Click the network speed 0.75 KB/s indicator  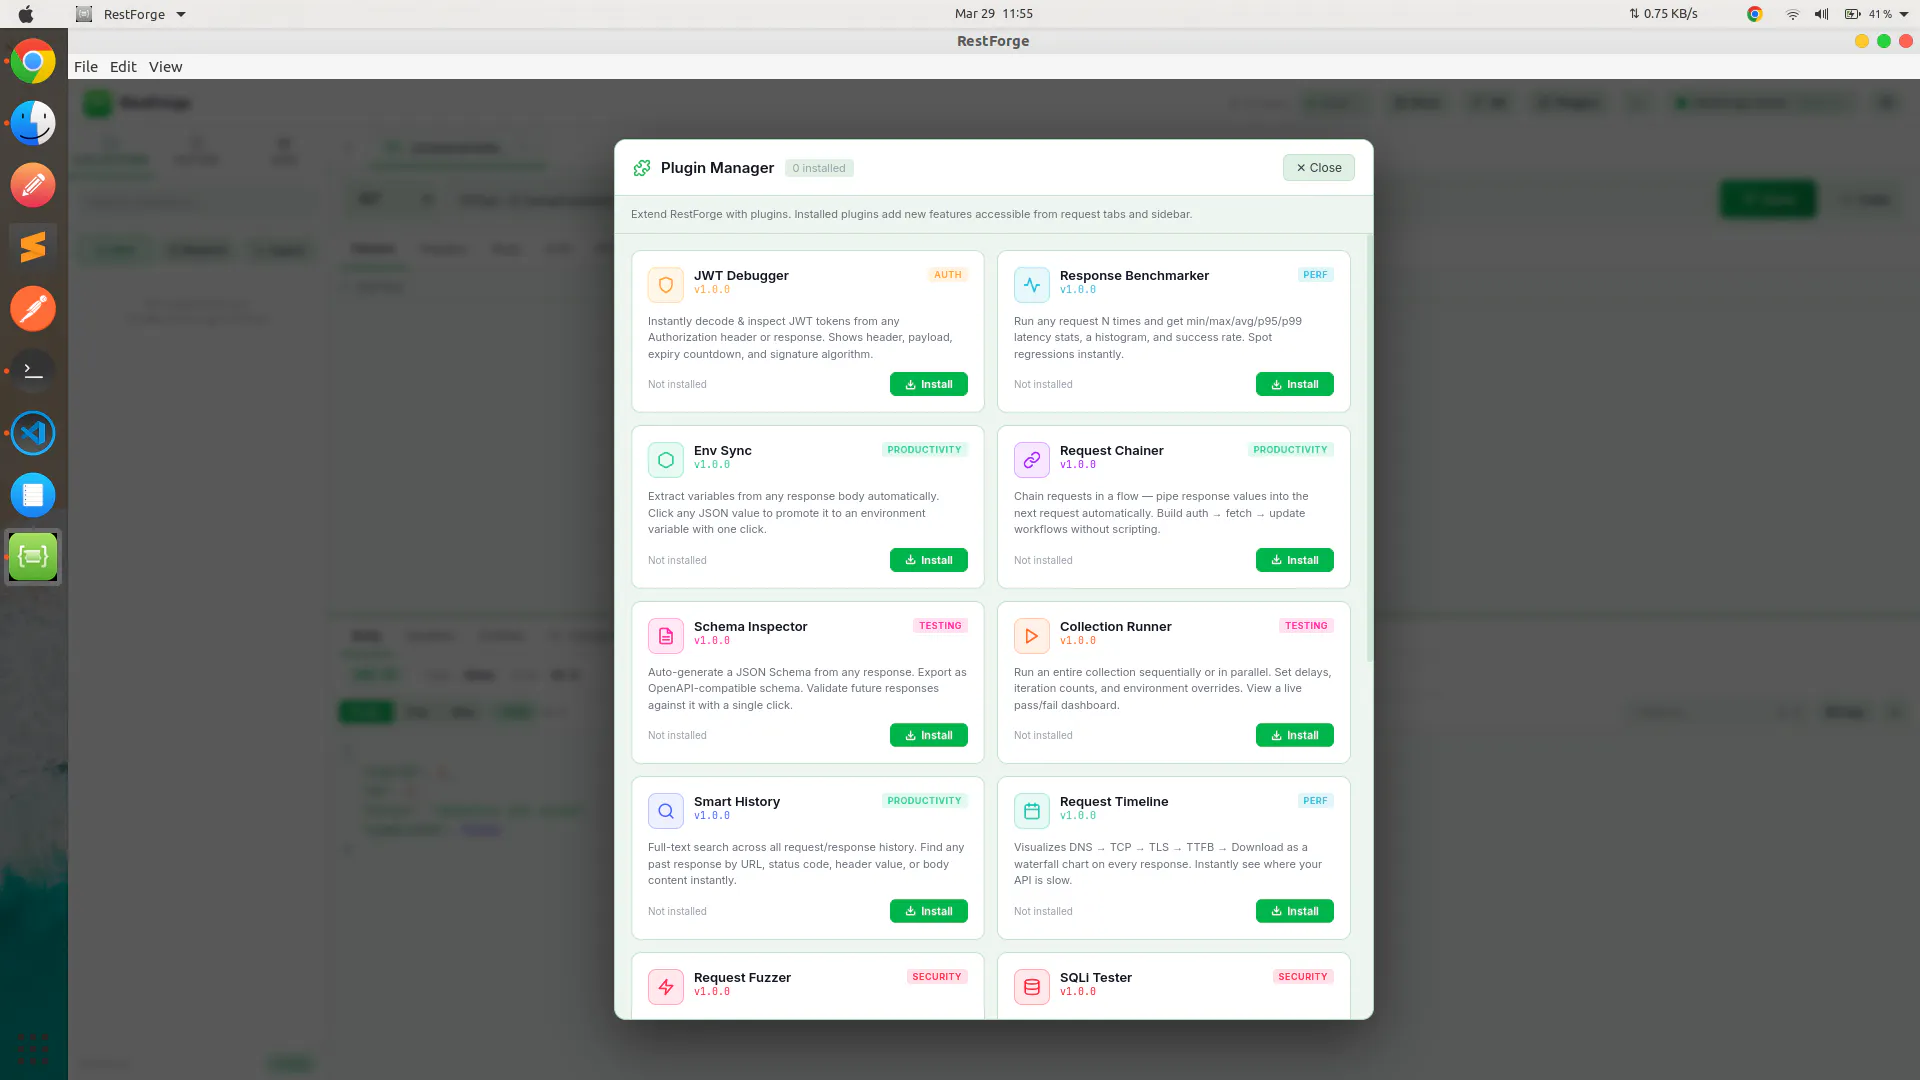1663,14
